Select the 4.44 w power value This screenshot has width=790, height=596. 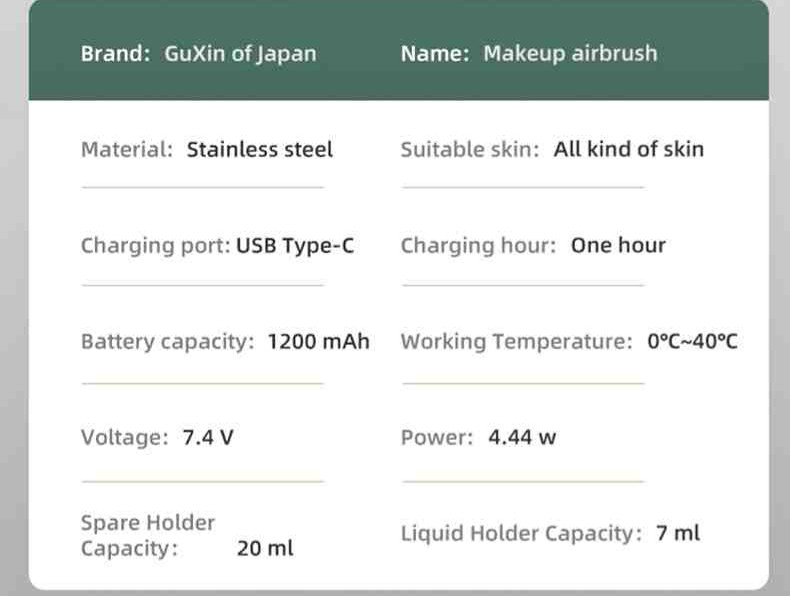point(522,437)
